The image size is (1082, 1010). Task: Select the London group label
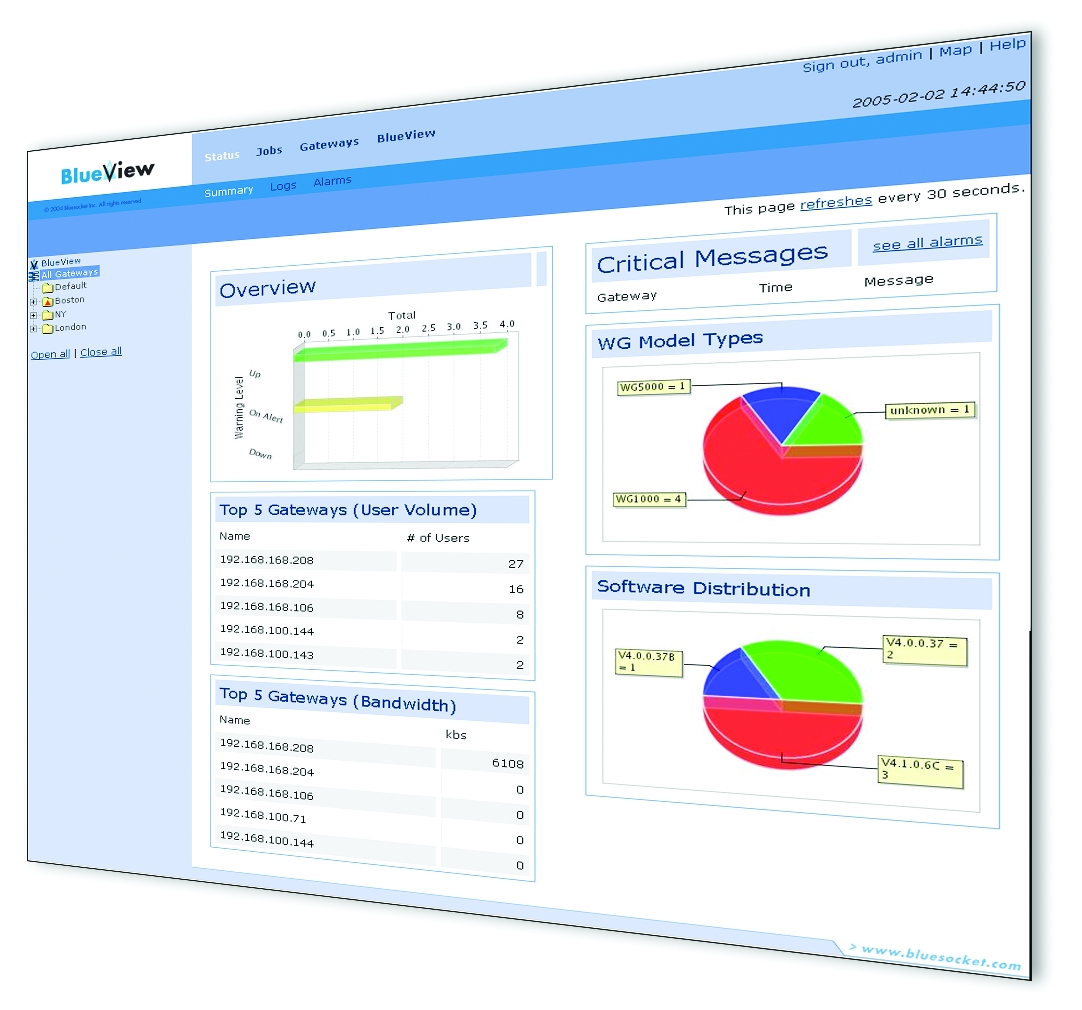coord(70,327)
